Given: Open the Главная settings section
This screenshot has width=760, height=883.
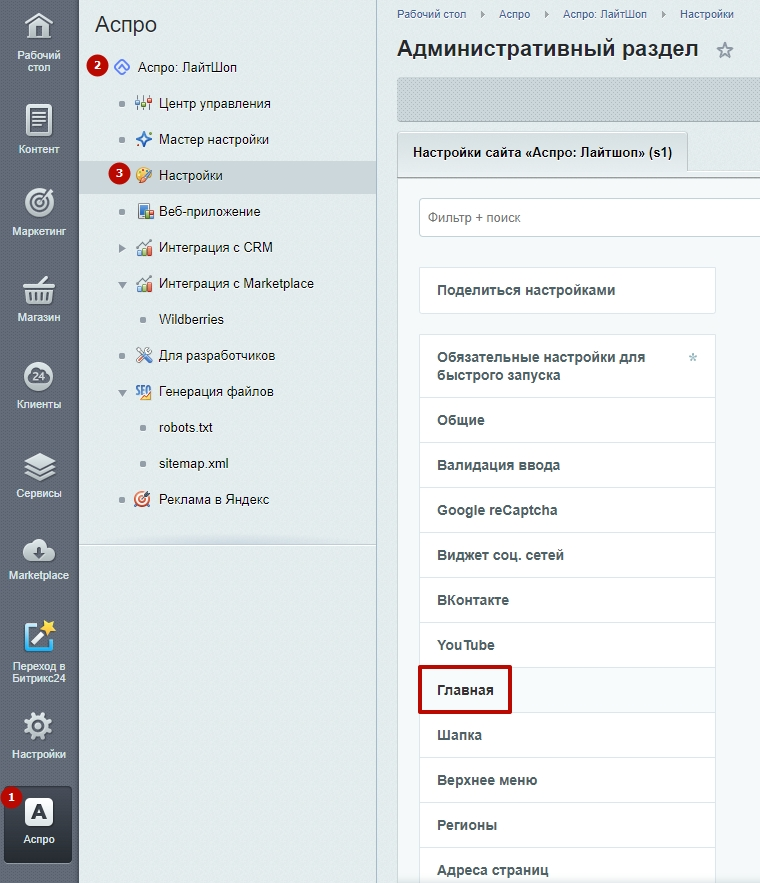Looking at the screenshot, I should point(567,690).
